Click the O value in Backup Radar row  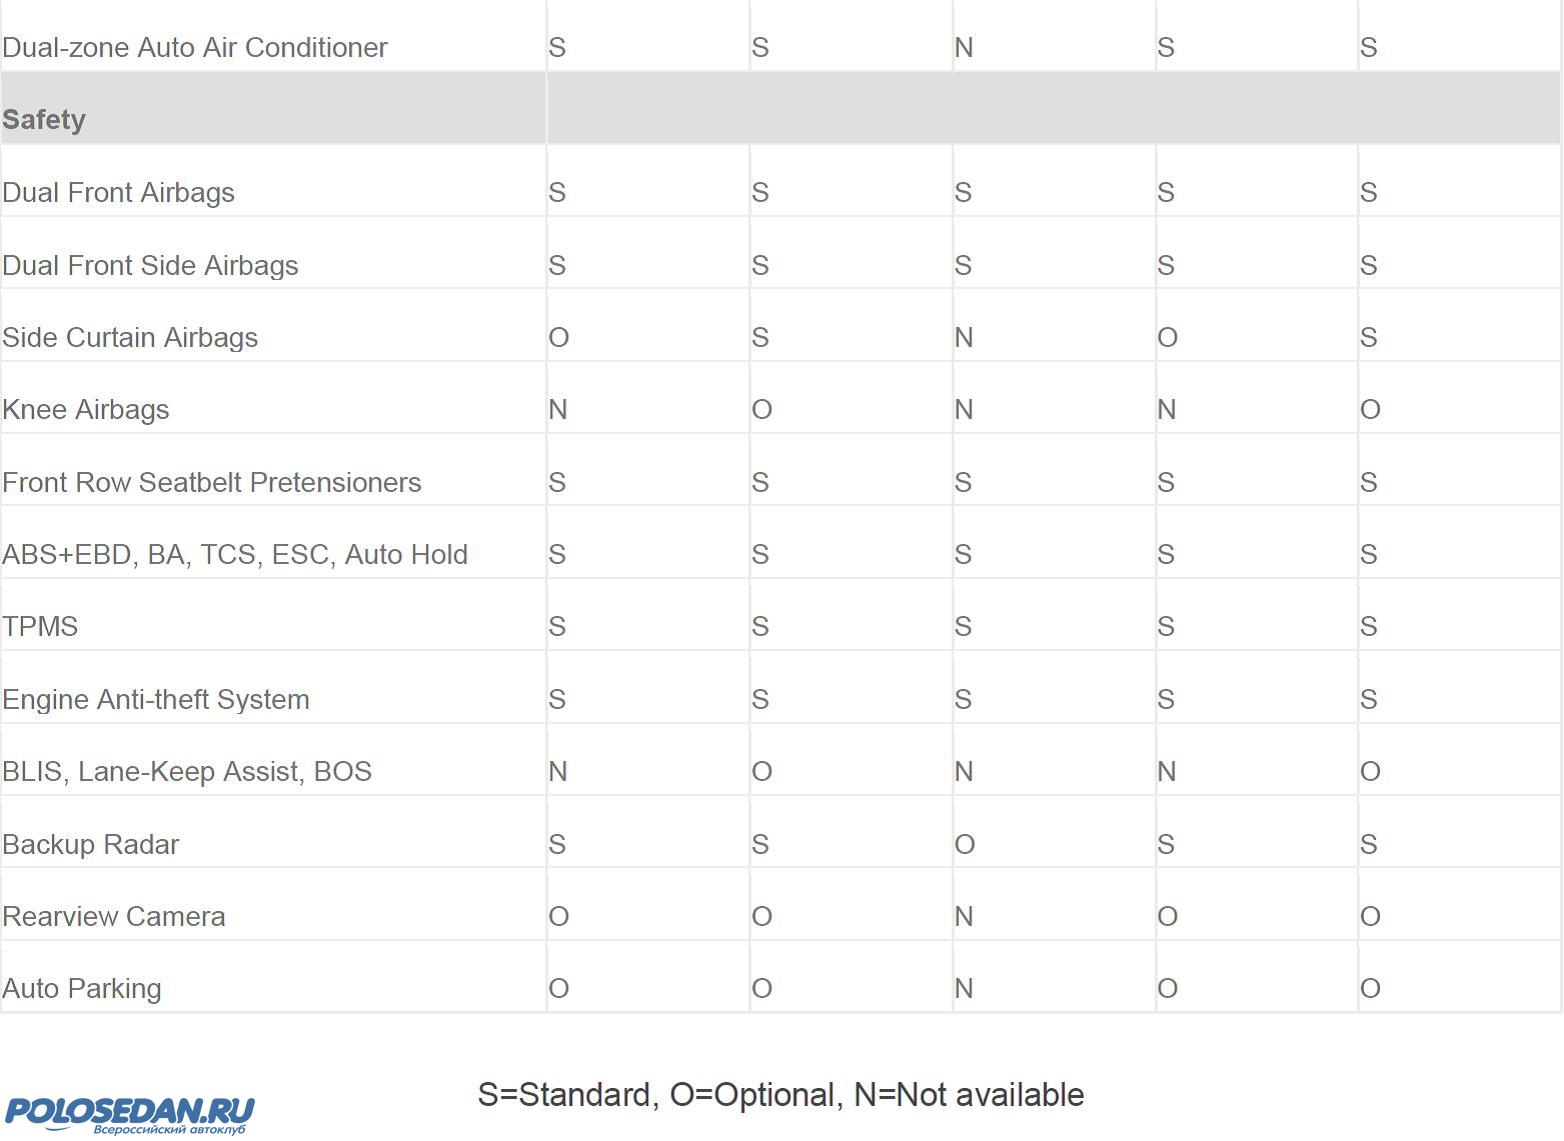click(964, 845)
